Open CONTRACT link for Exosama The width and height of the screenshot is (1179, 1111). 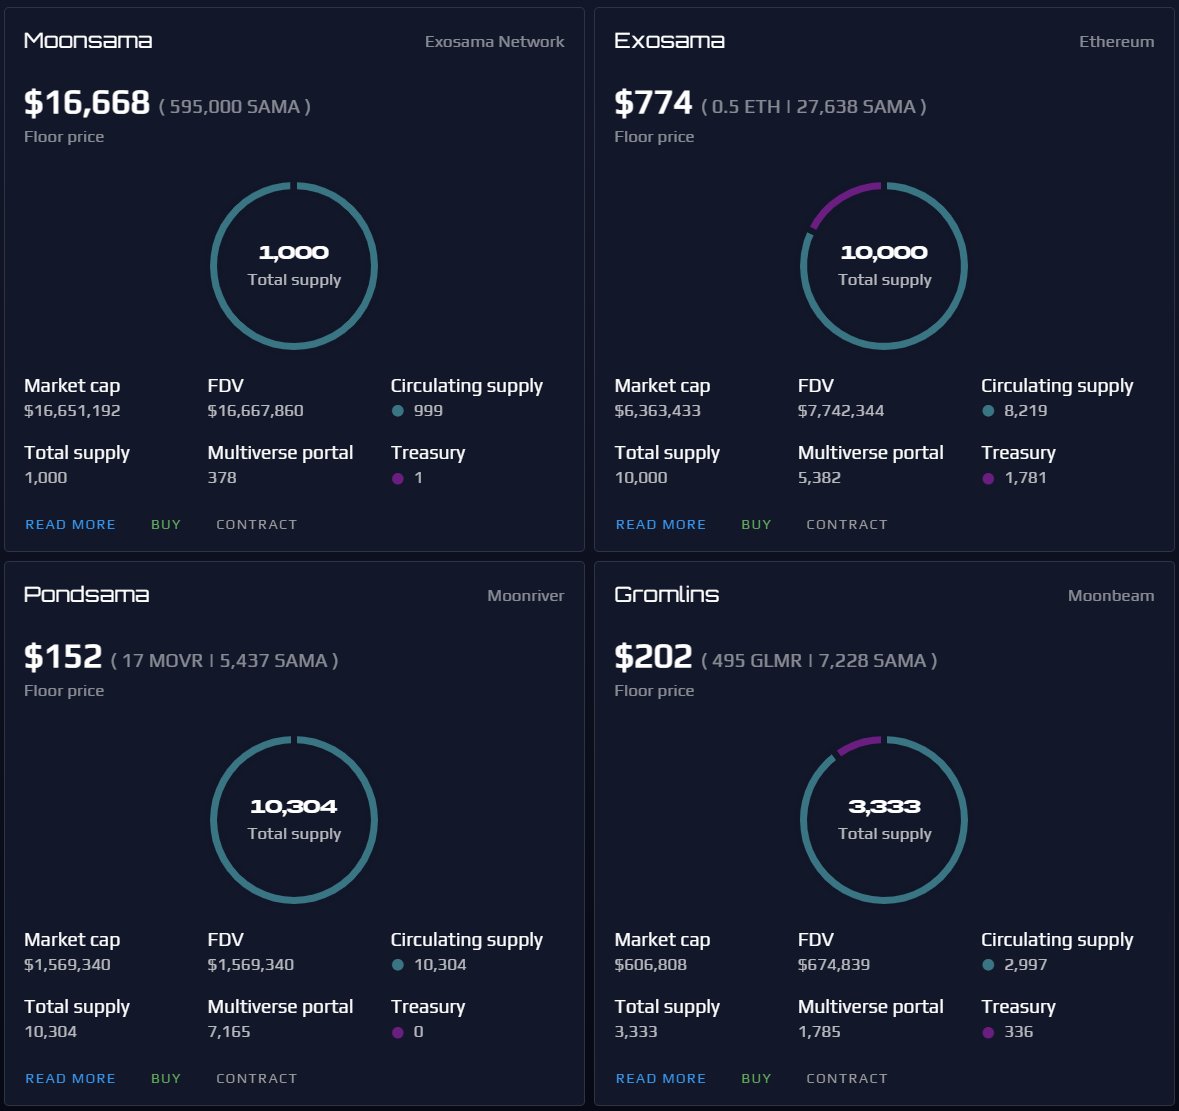coord(847,525)
